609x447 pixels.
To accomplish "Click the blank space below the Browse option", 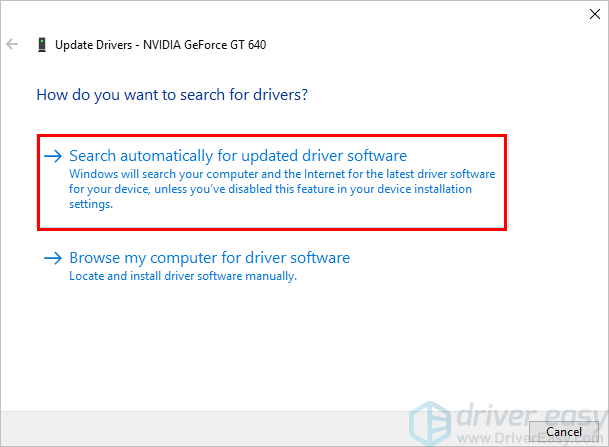I will tap(300, 340).
